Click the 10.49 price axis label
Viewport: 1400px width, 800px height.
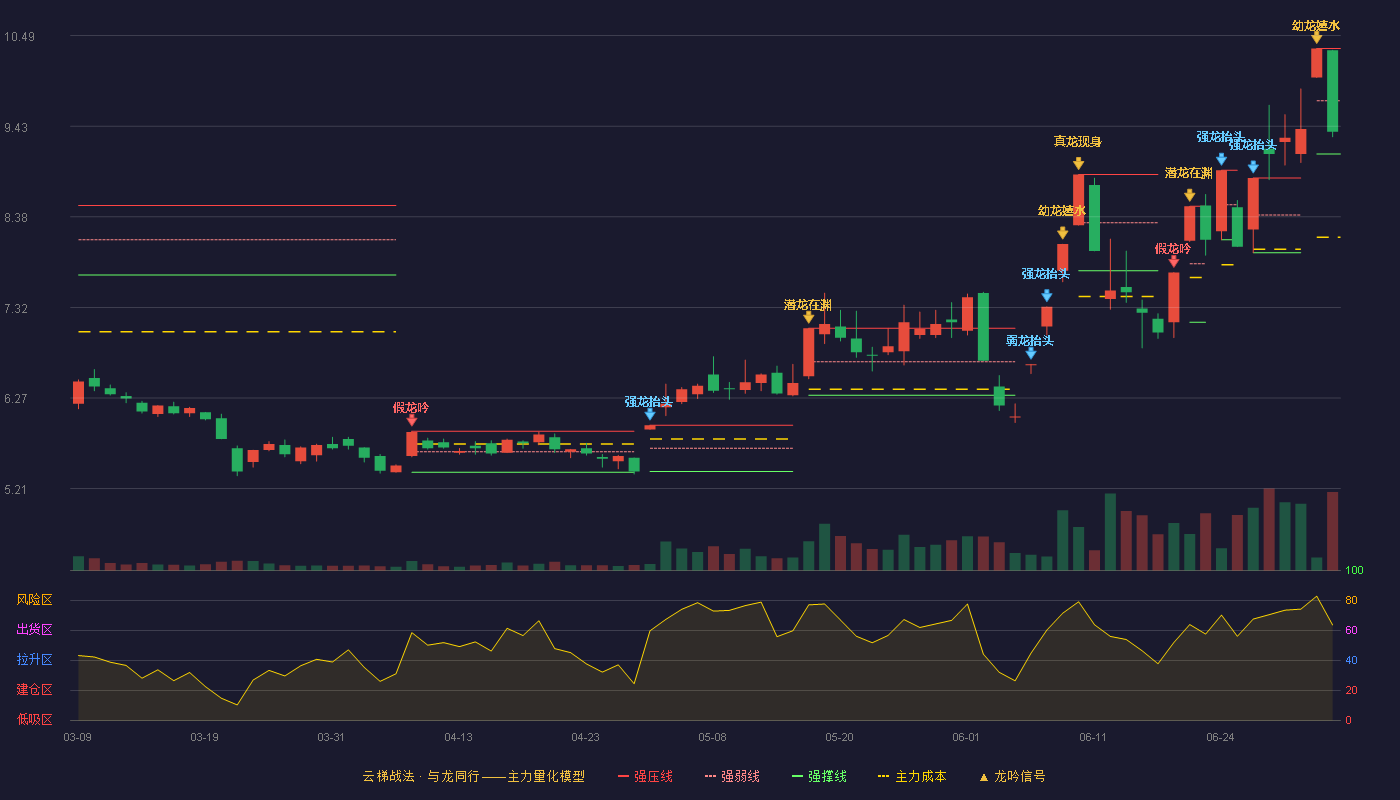click(x=19, y=37)
